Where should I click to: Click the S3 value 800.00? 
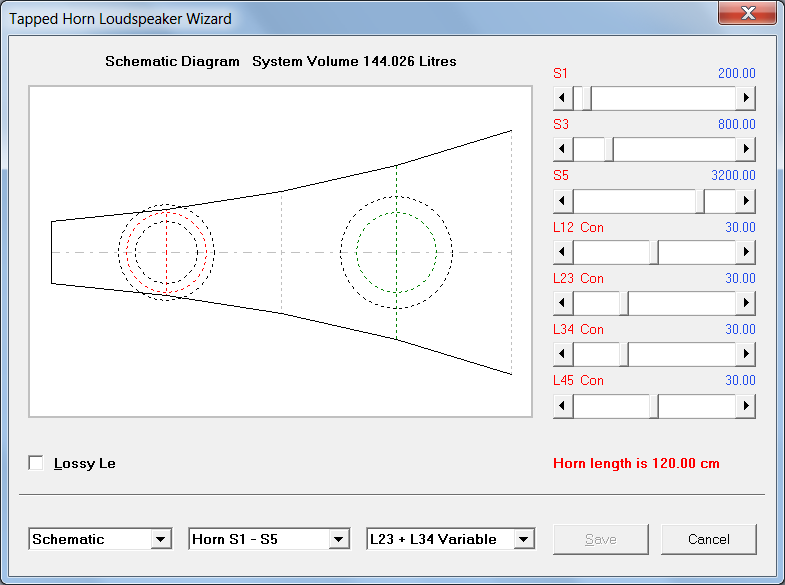point(736,124)
